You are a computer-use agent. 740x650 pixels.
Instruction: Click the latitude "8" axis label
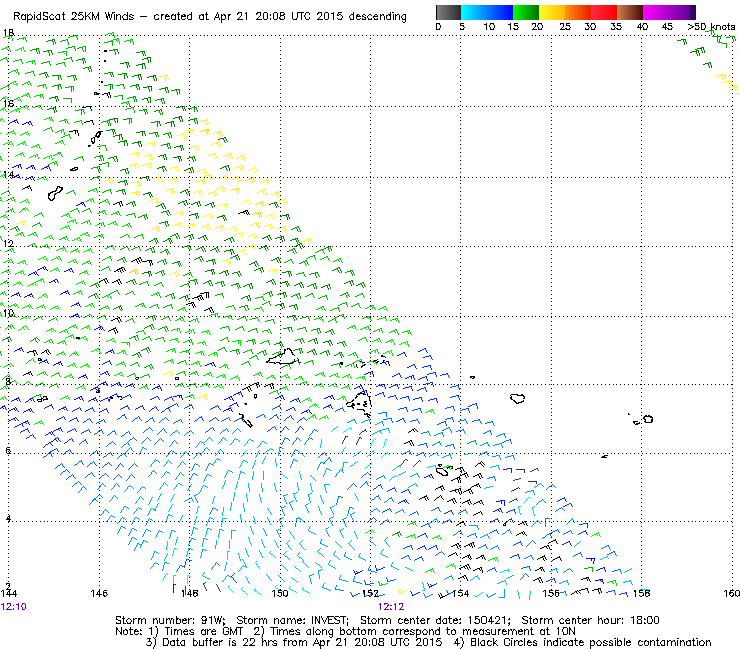coord(8,381)
